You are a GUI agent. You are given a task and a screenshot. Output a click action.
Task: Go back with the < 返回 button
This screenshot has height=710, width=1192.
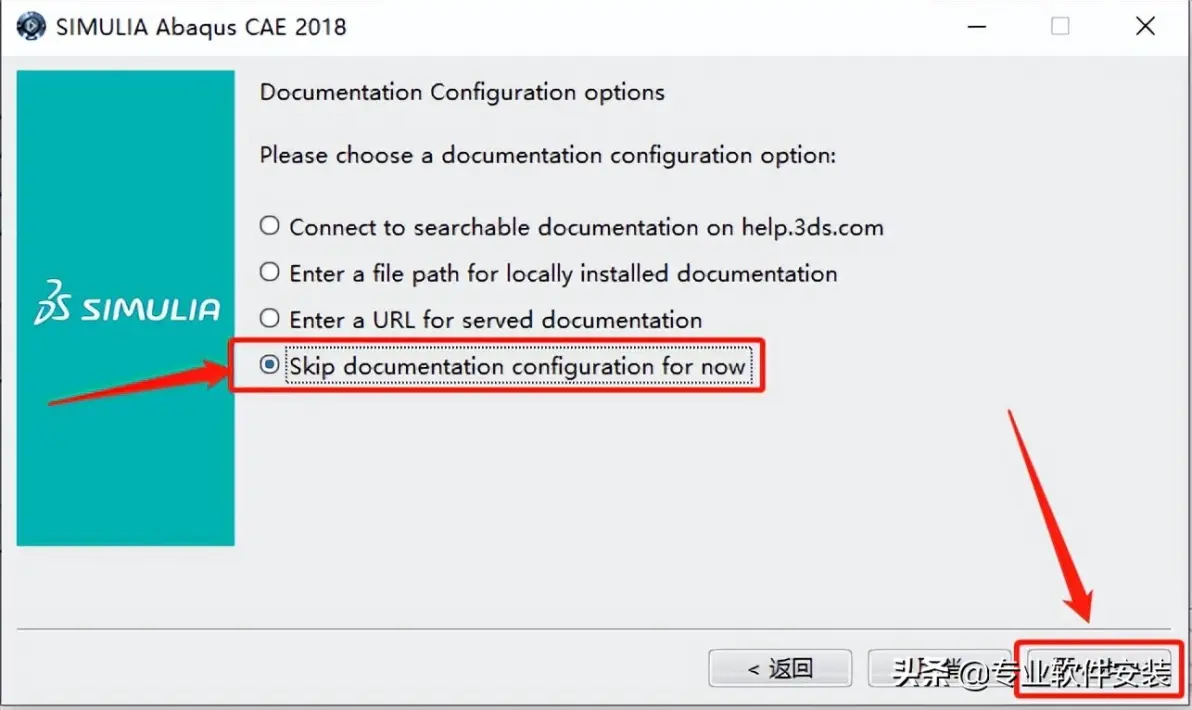point(780,668)
